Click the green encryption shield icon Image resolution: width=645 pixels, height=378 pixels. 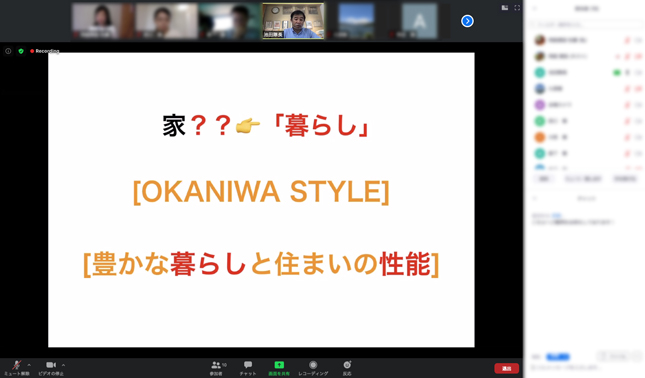click(x=21, y=51)
